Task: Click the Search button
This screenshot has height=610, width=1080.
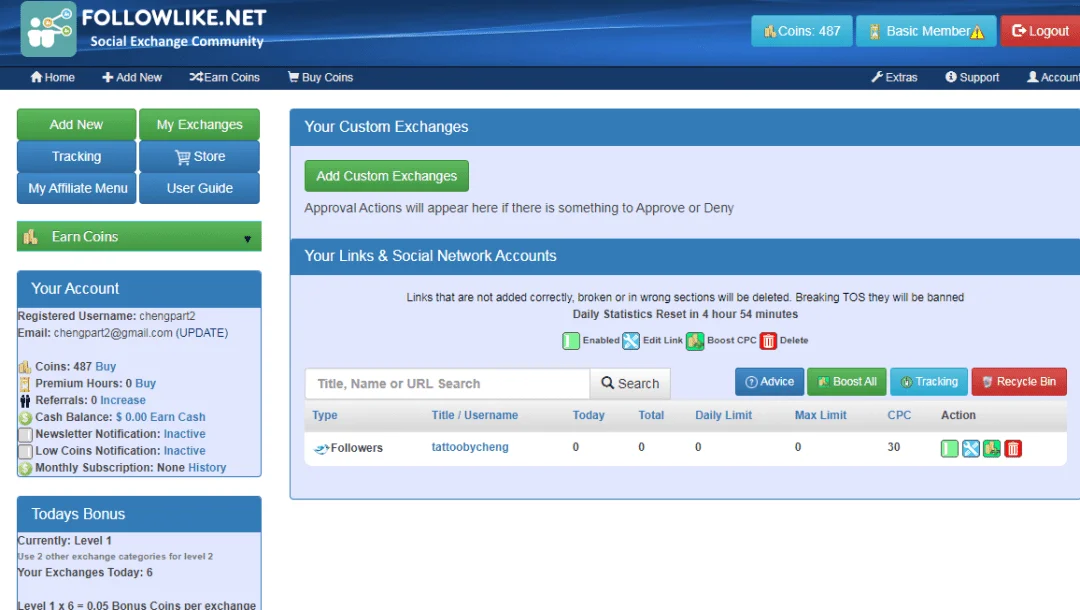Action: (630, 383)
